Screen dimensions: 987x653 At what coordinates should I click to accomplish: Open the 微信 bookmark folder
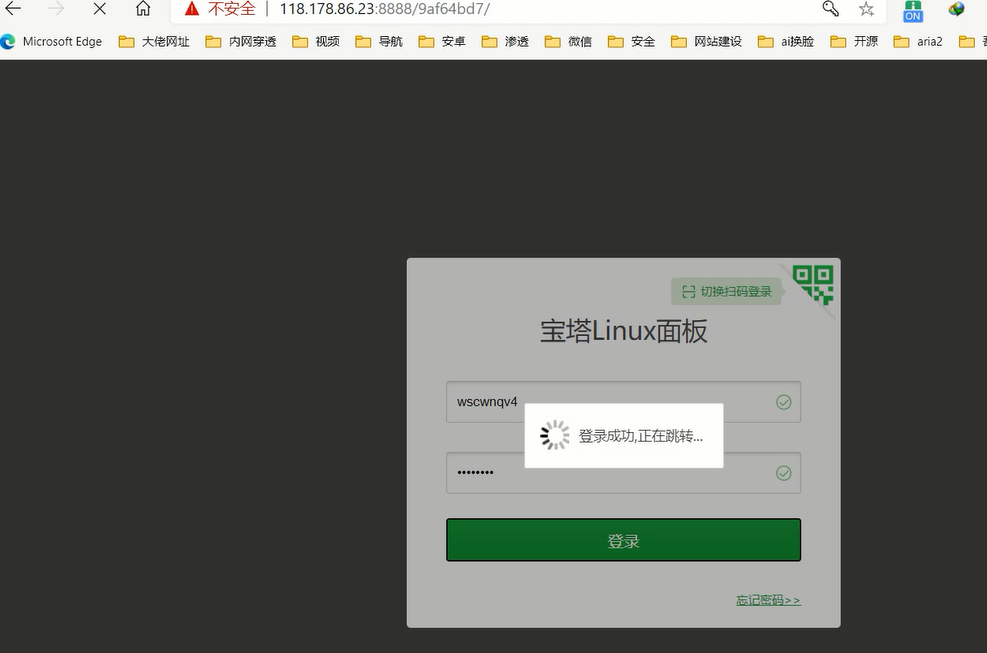click(x=568, y=42)
